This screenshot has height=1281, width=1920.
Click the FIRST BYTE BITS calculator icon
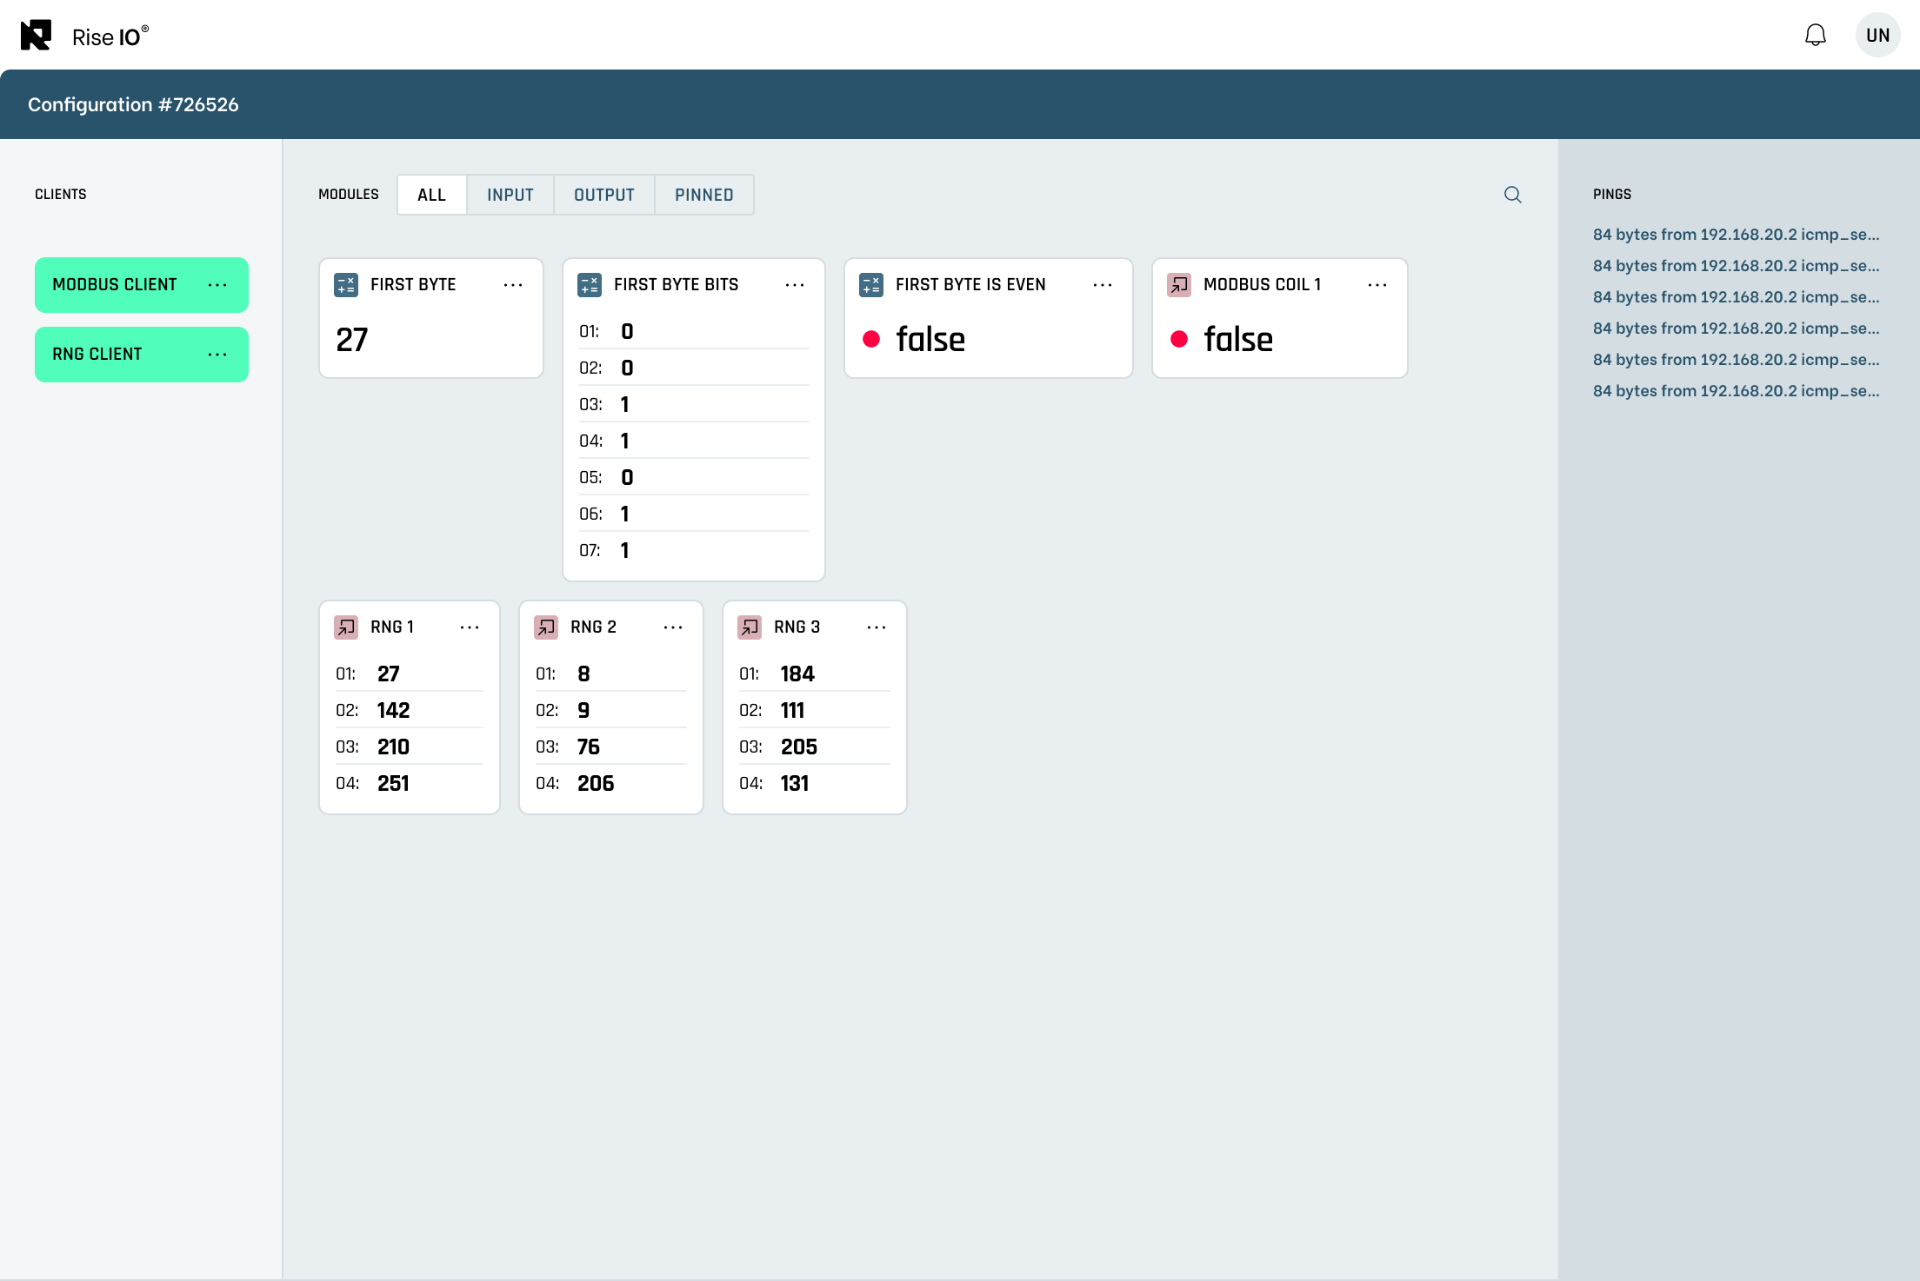tap(589, 285)
